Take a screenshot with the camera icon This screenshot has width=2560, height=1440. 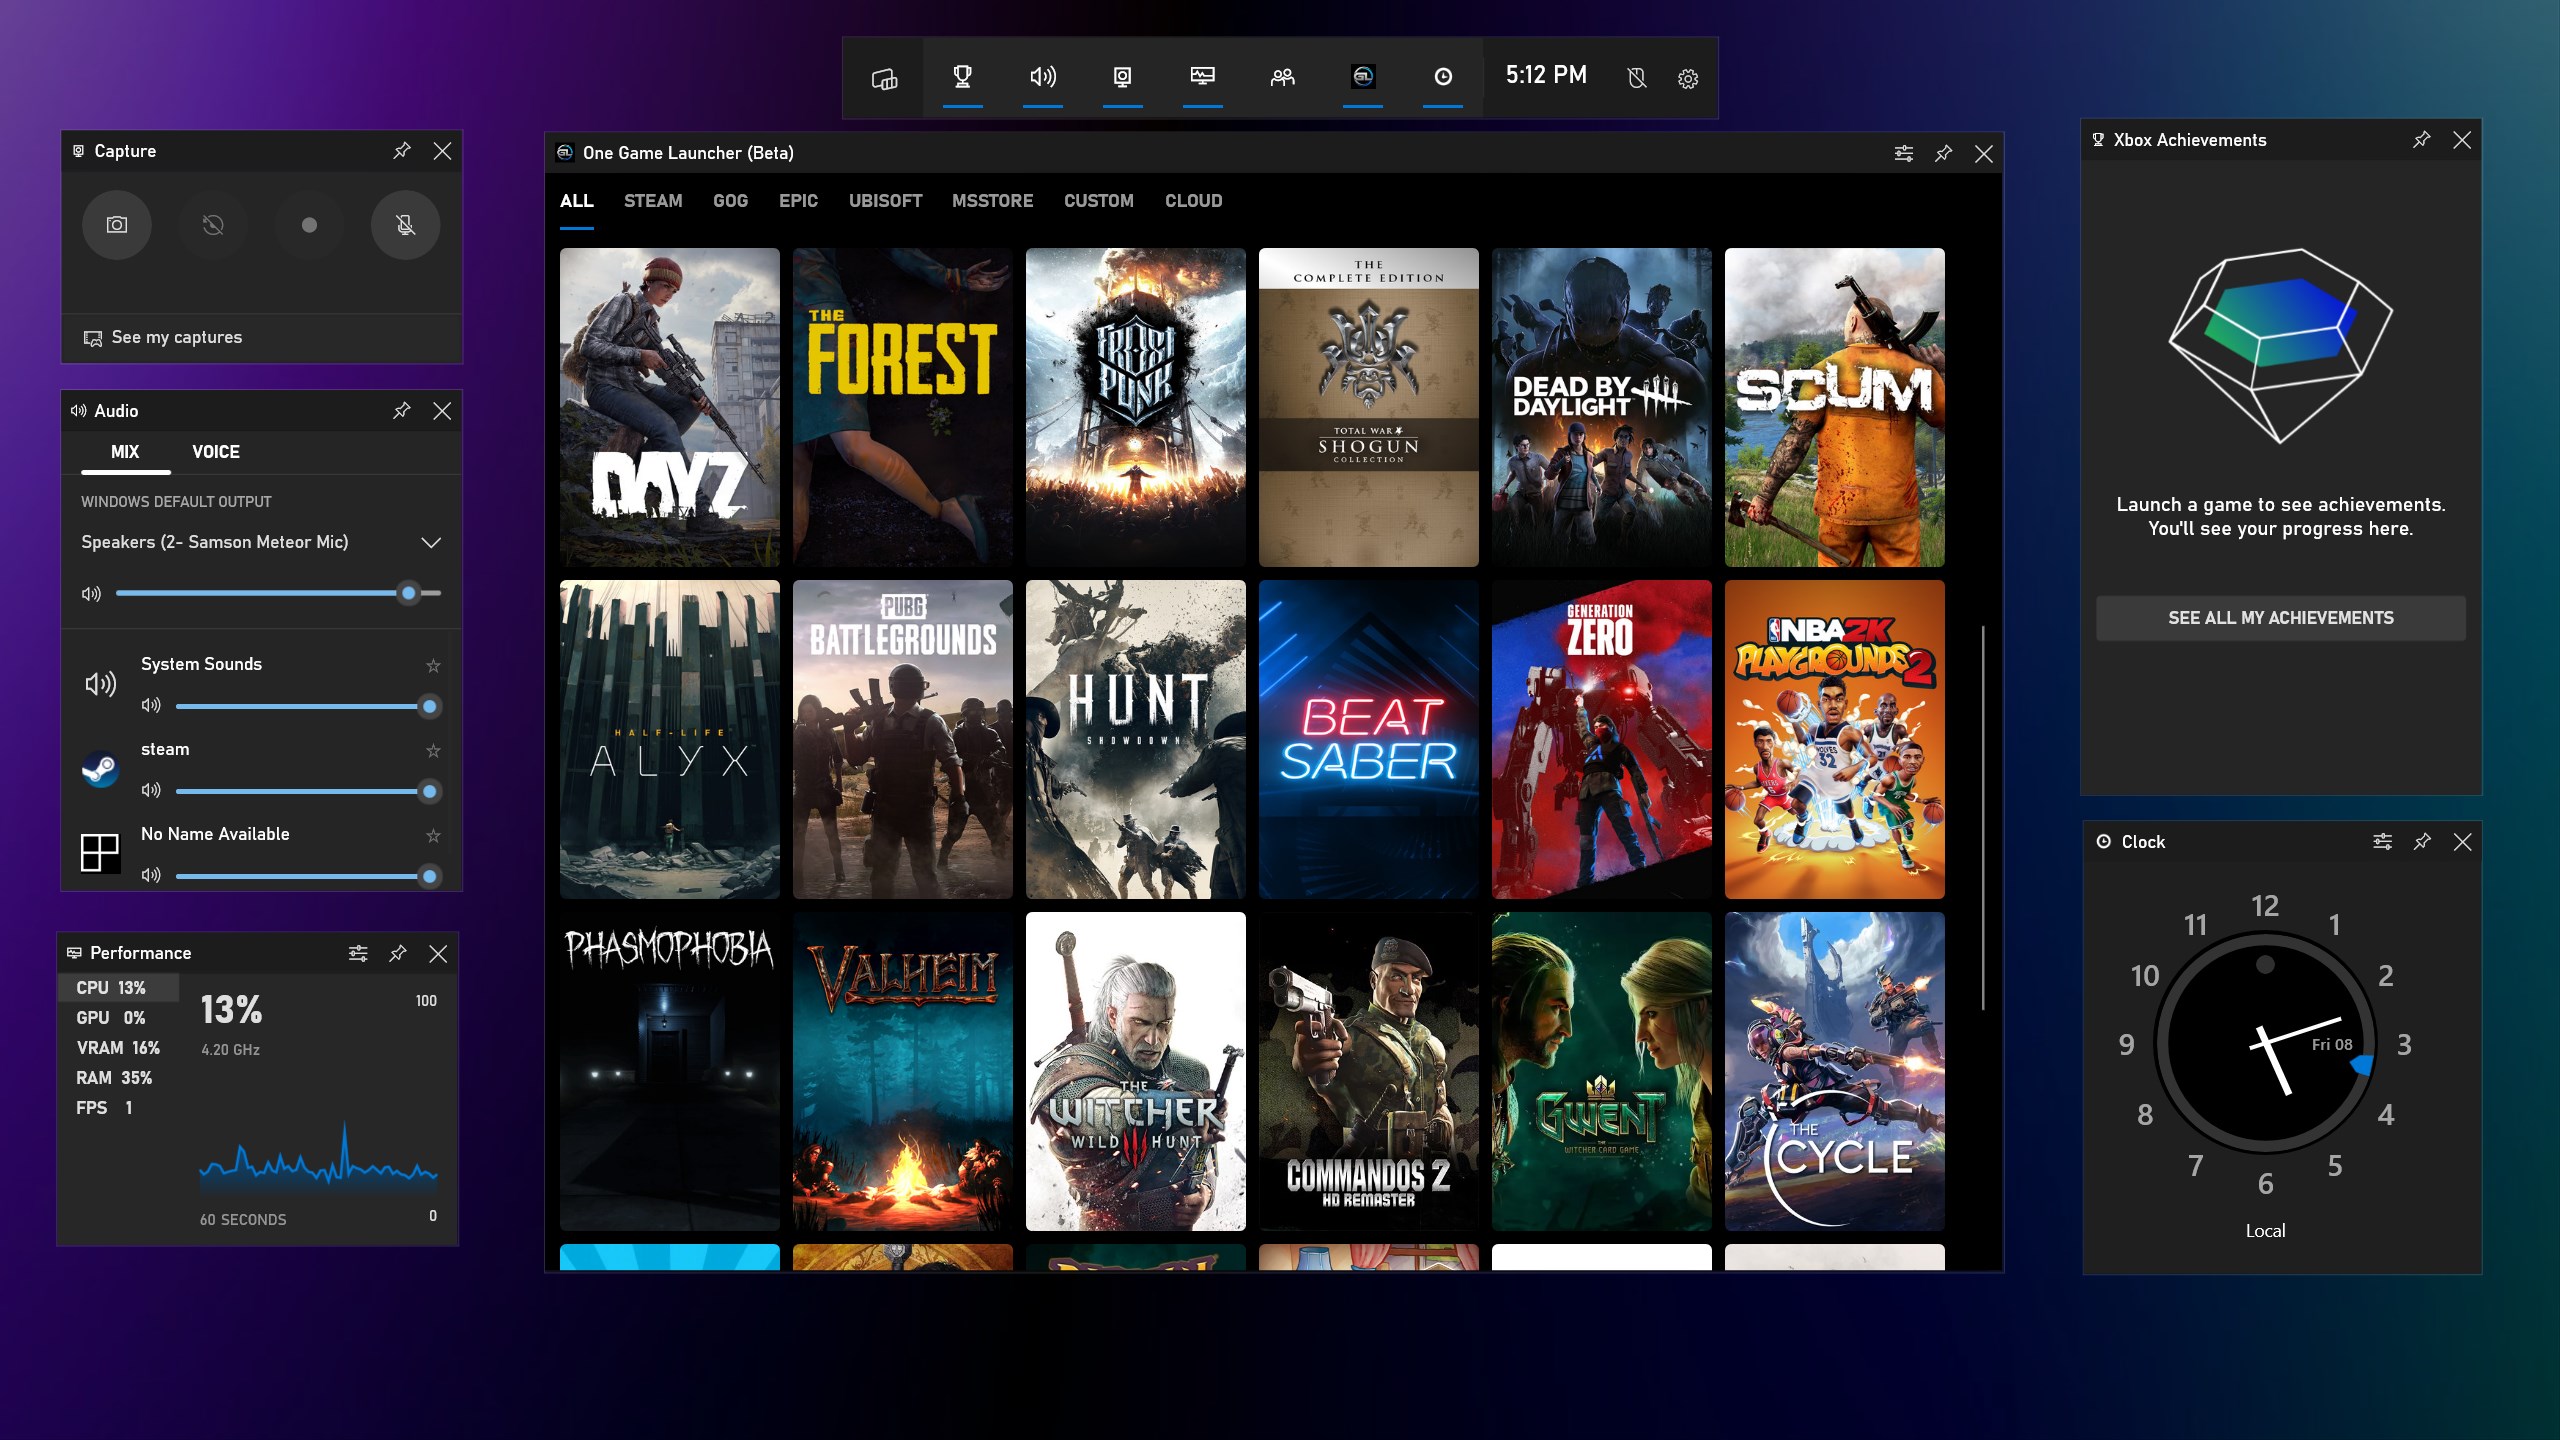tap(117, 225)
